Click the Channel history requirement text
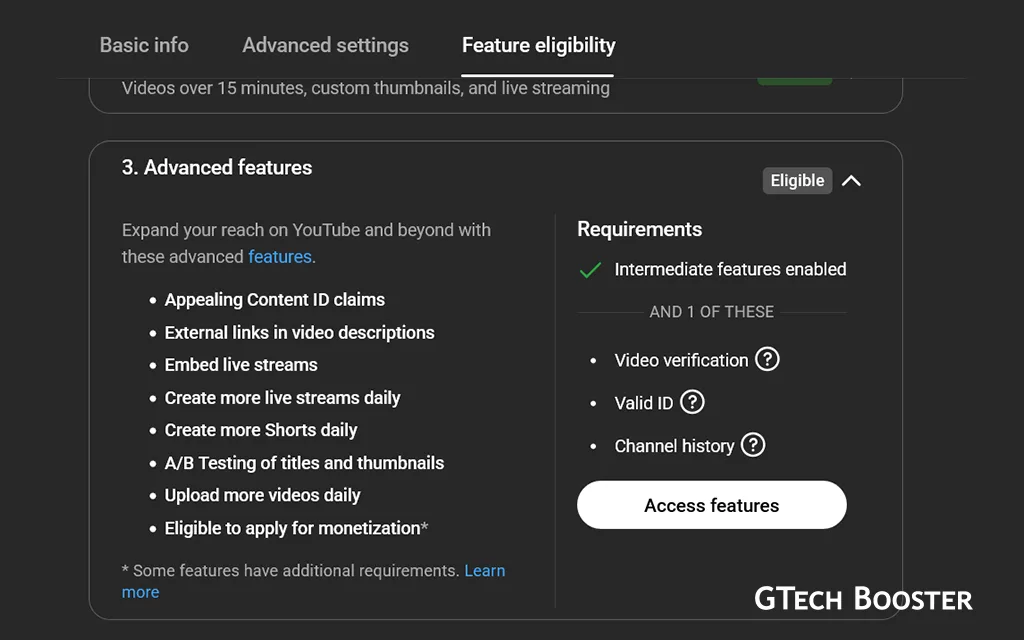The image size is (1024, 640). tap(674, 446)
